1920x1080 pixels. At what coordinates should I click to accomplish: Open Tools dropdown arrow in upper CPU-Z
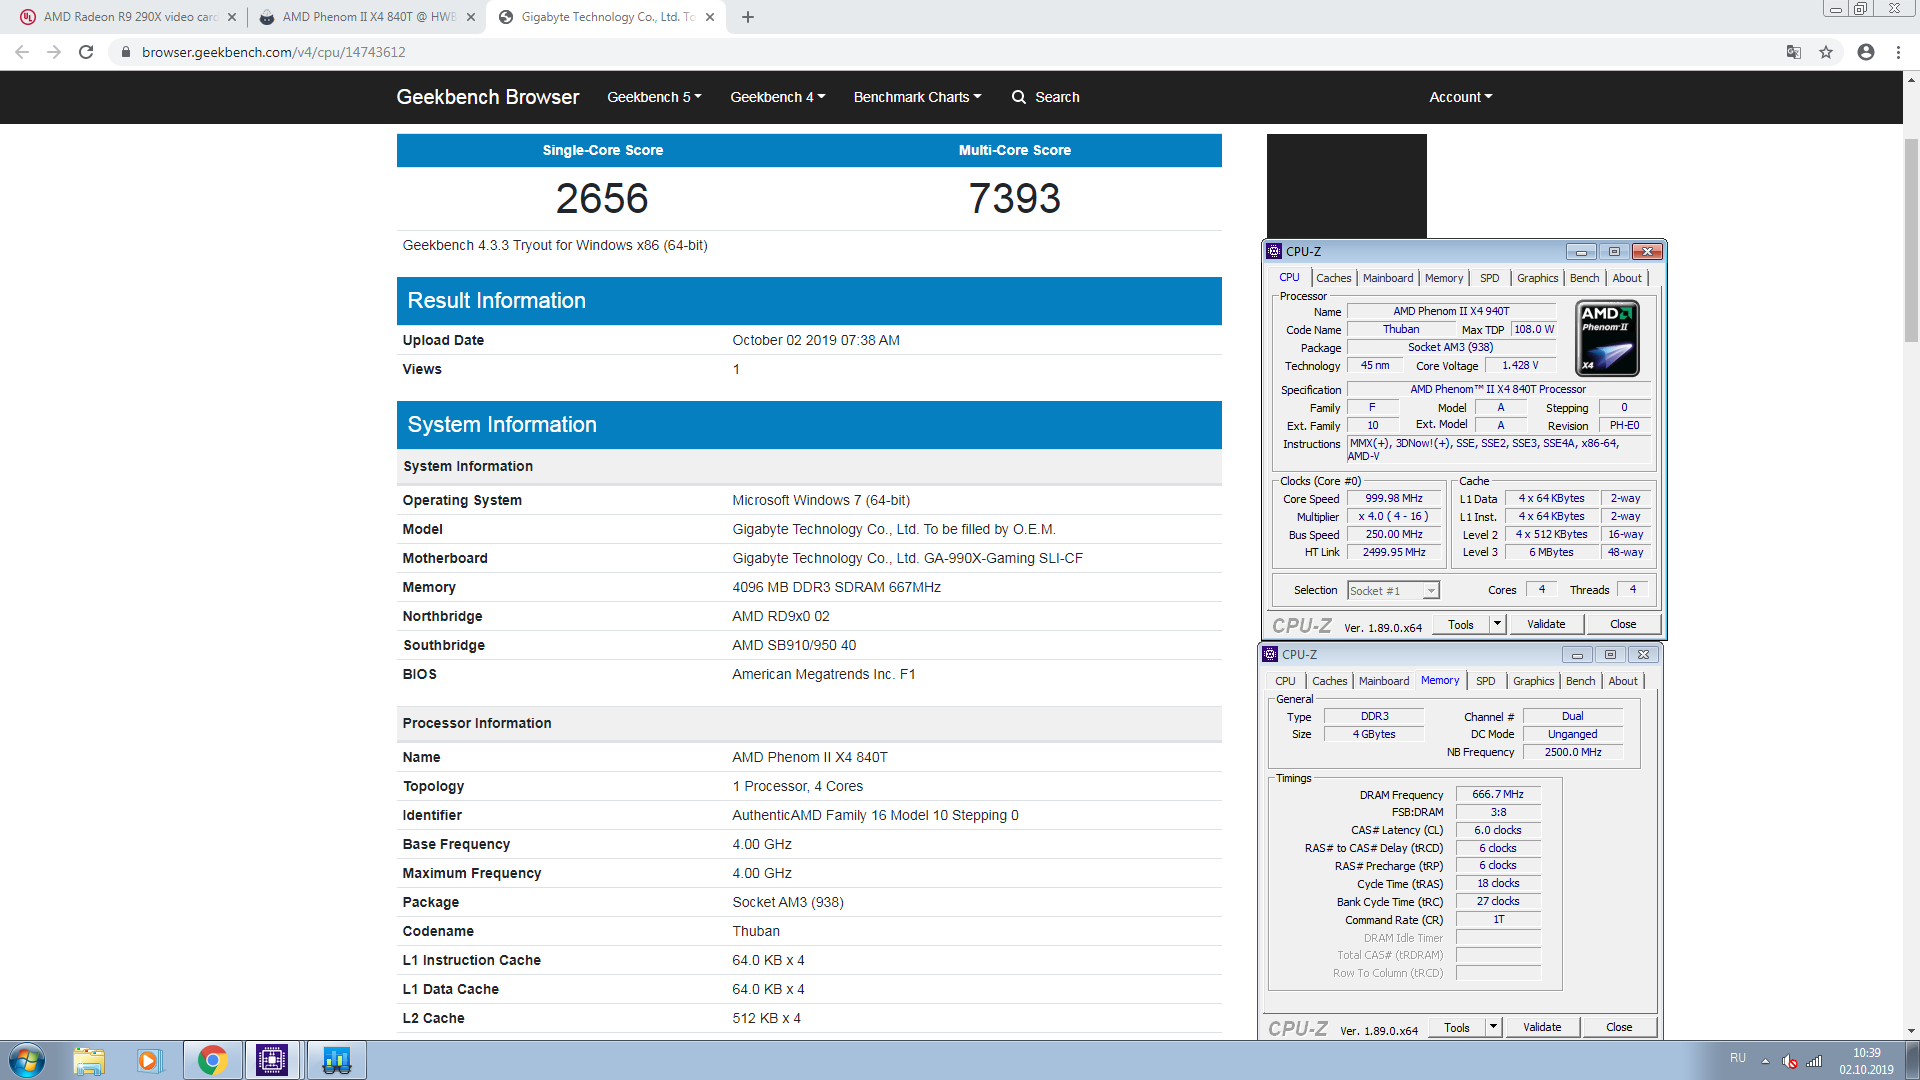point(1497,624)
